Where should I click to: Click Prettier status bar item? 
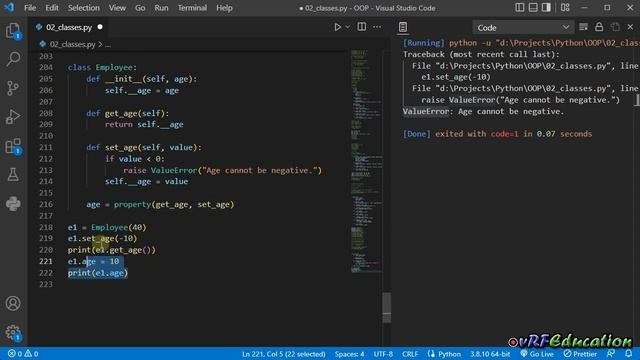(580, 354)
